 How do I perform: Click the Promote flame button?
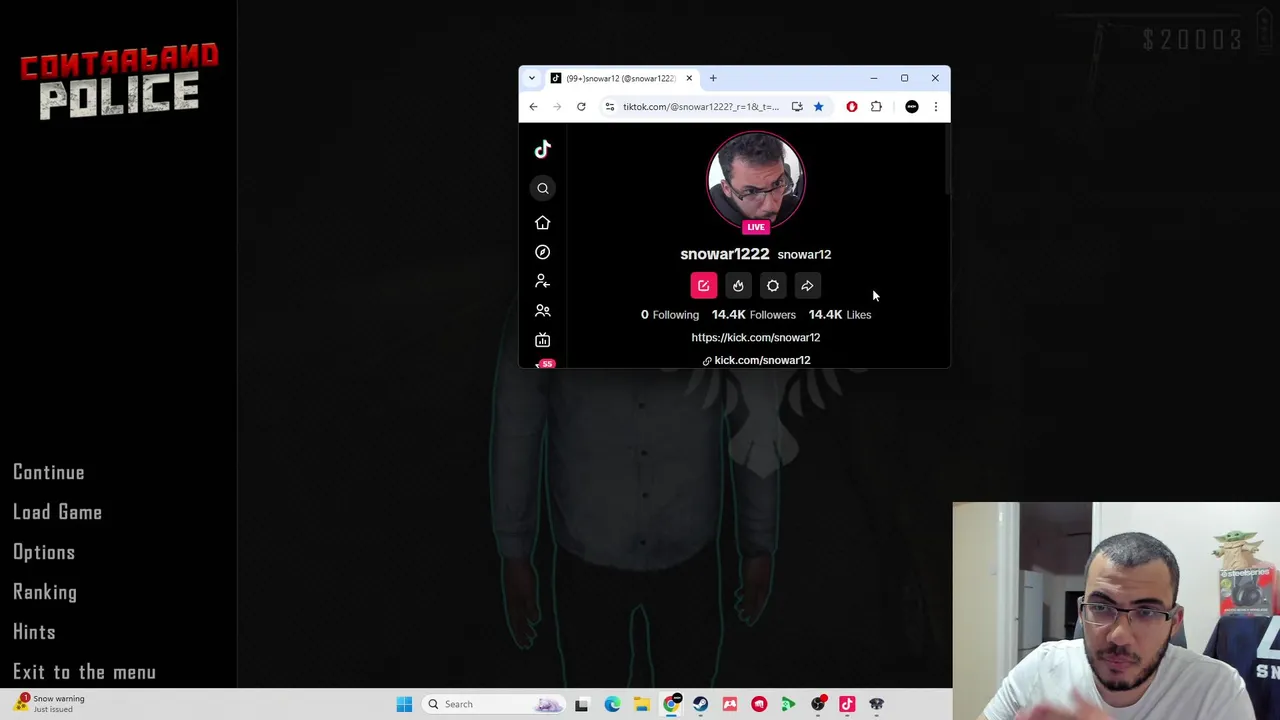[x=738, y=286]
